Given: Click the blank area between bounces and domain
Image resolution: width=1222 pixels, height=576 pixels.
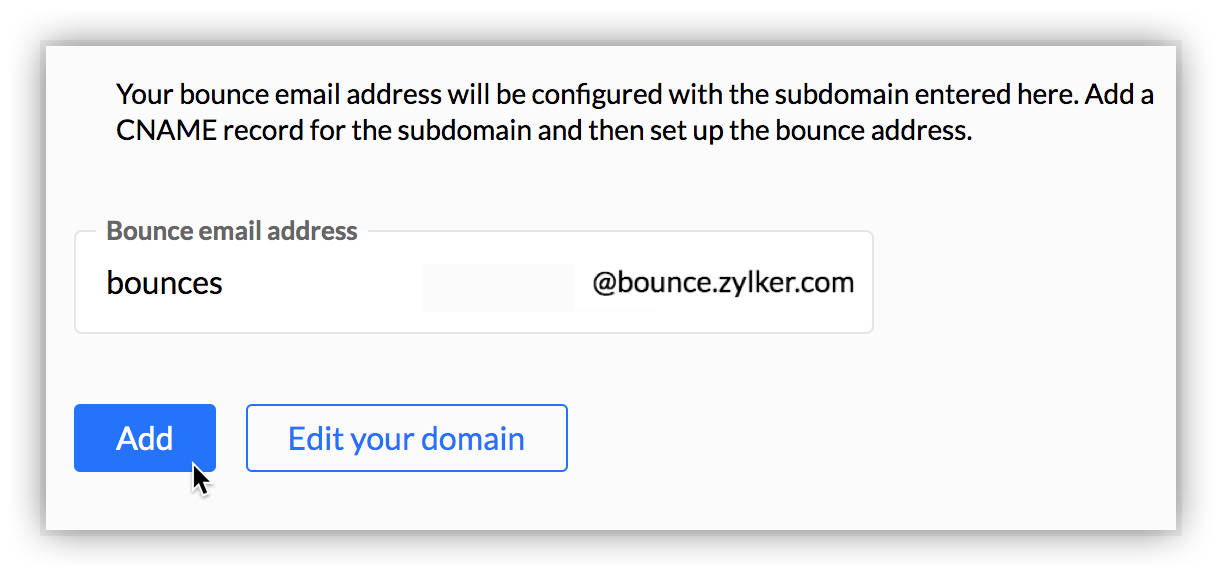Looking at the screenshot, I should 497,287.
